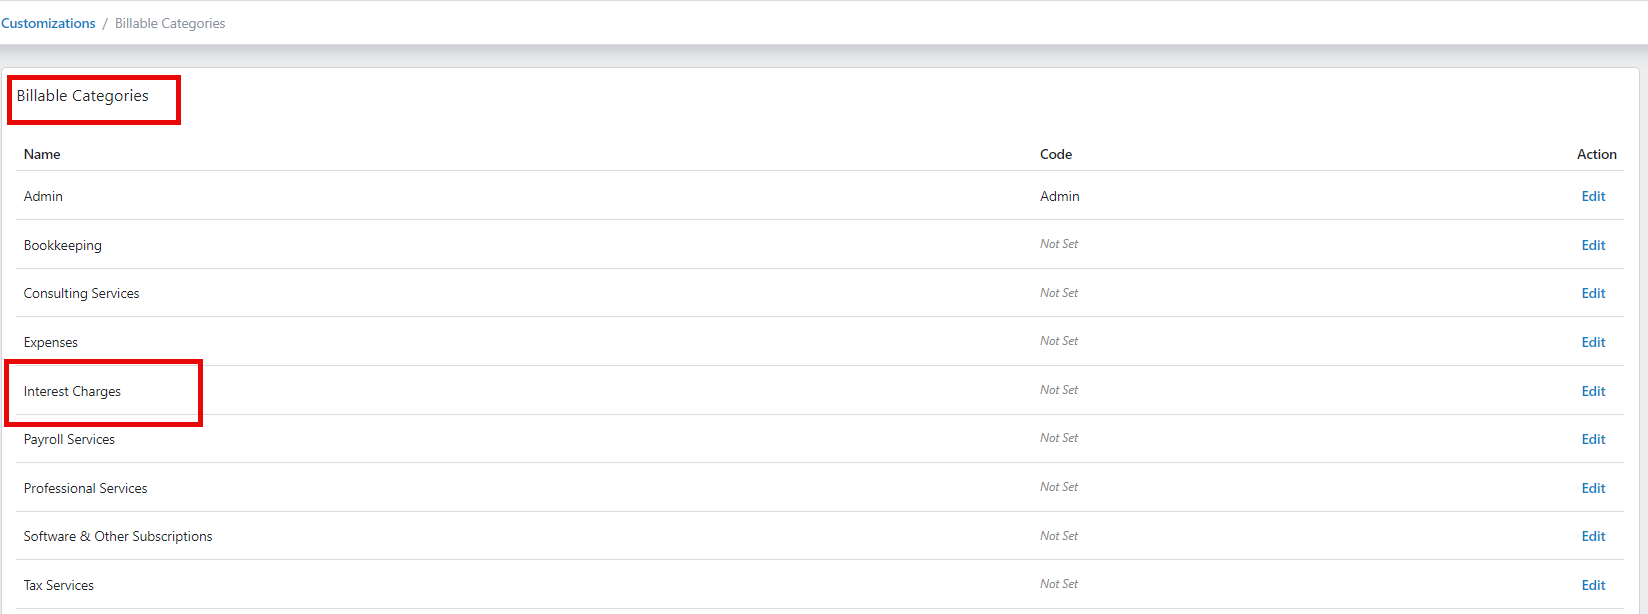Click the Billable Categories page heading
The height and width of the screenshot is (614, 1648).
click(x=82, y=96)
